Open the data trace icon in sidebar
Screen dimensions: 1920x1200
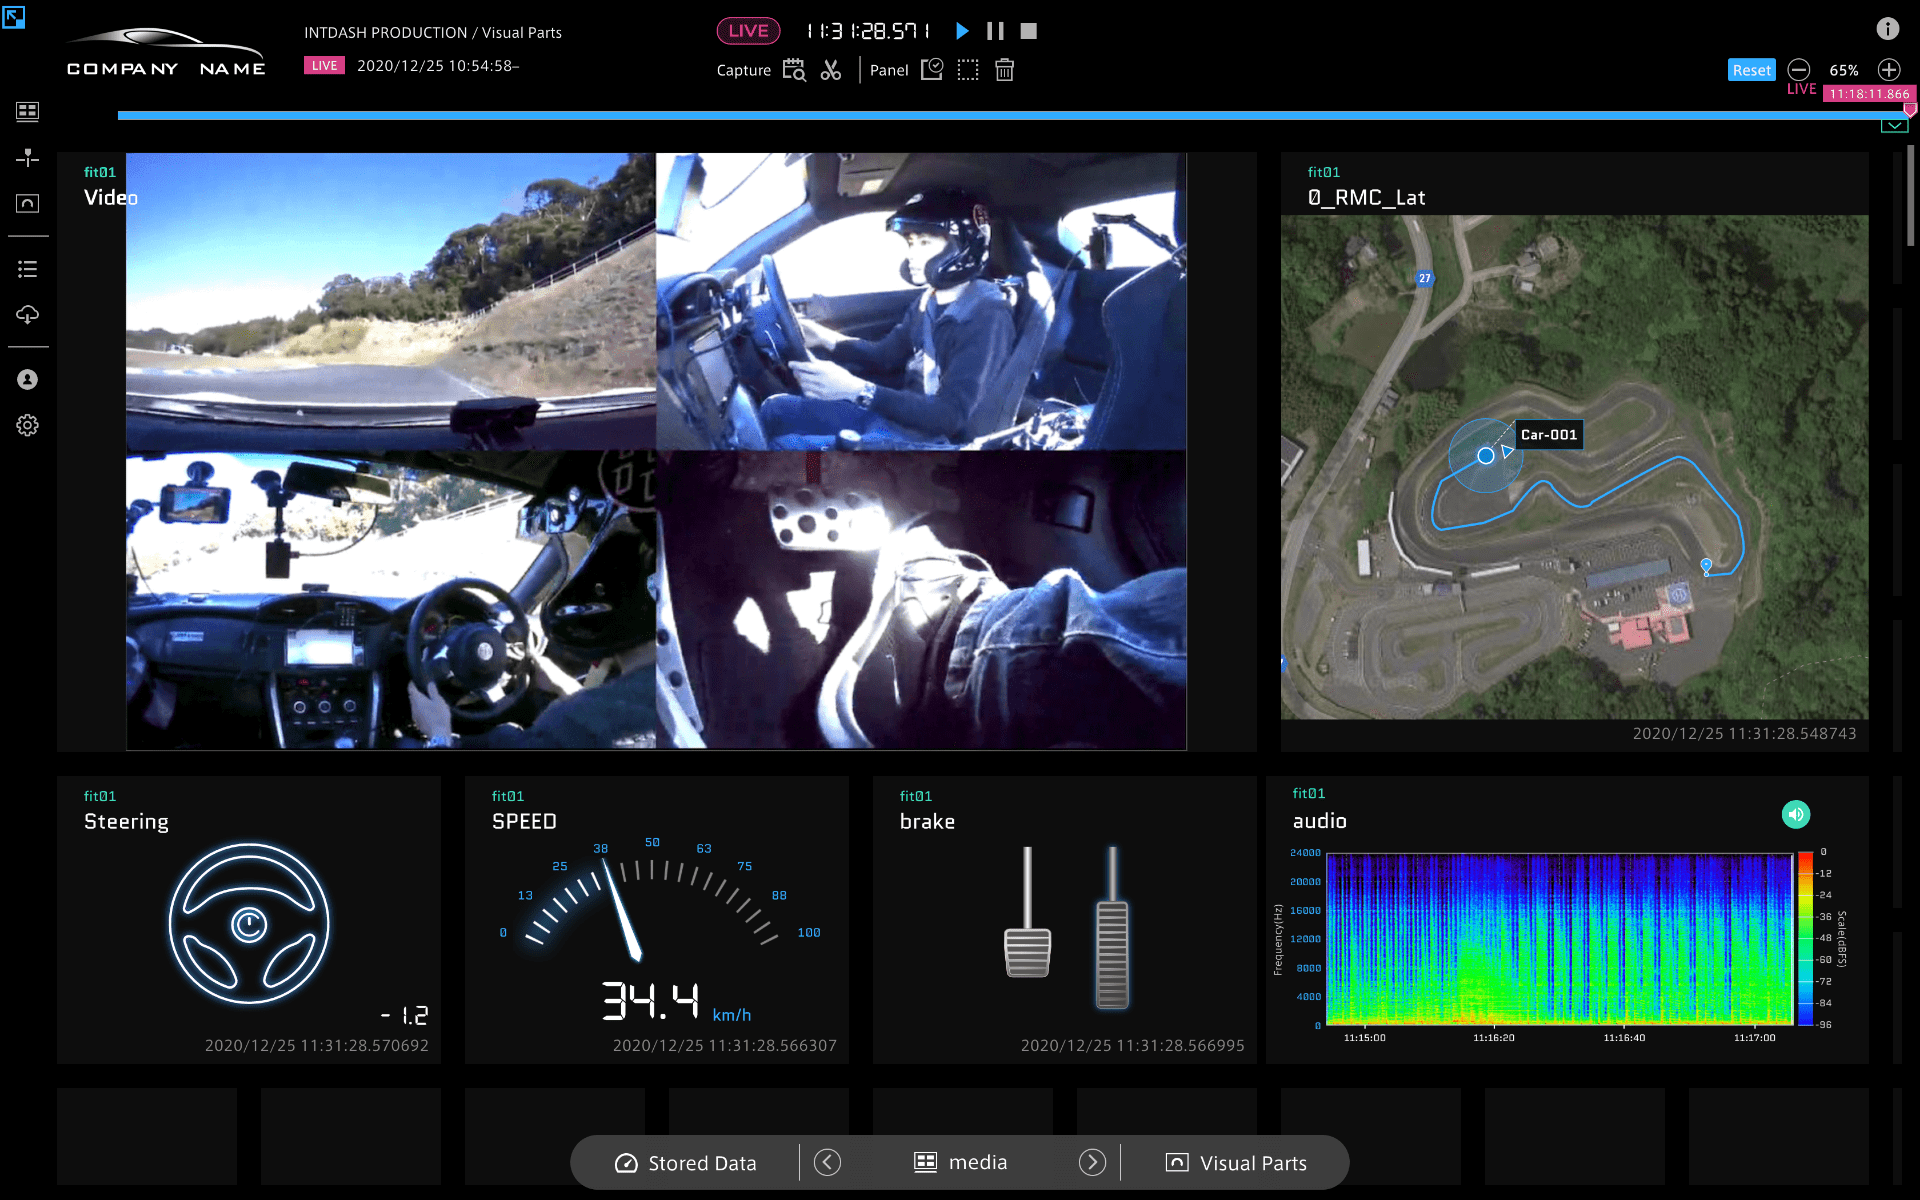(27, 157)
